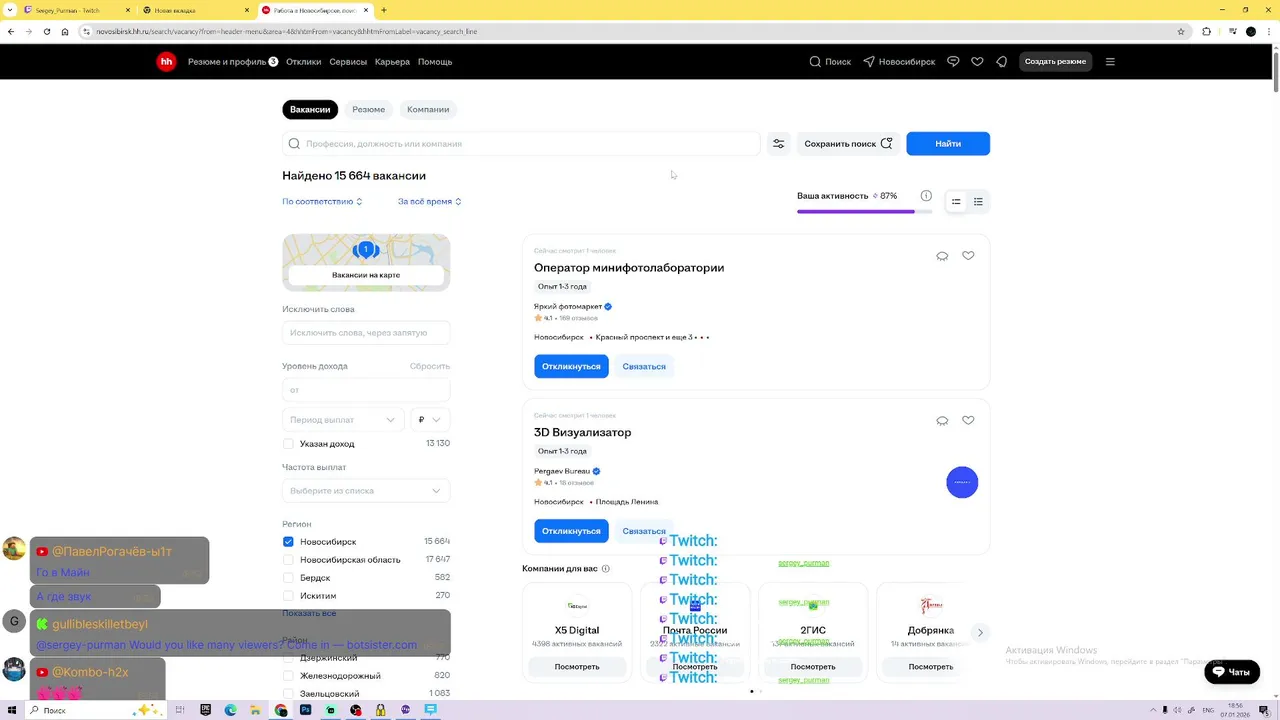Select the Вакансии tab
Viewport: 1280px width, 720px height.
click(310, 110)
